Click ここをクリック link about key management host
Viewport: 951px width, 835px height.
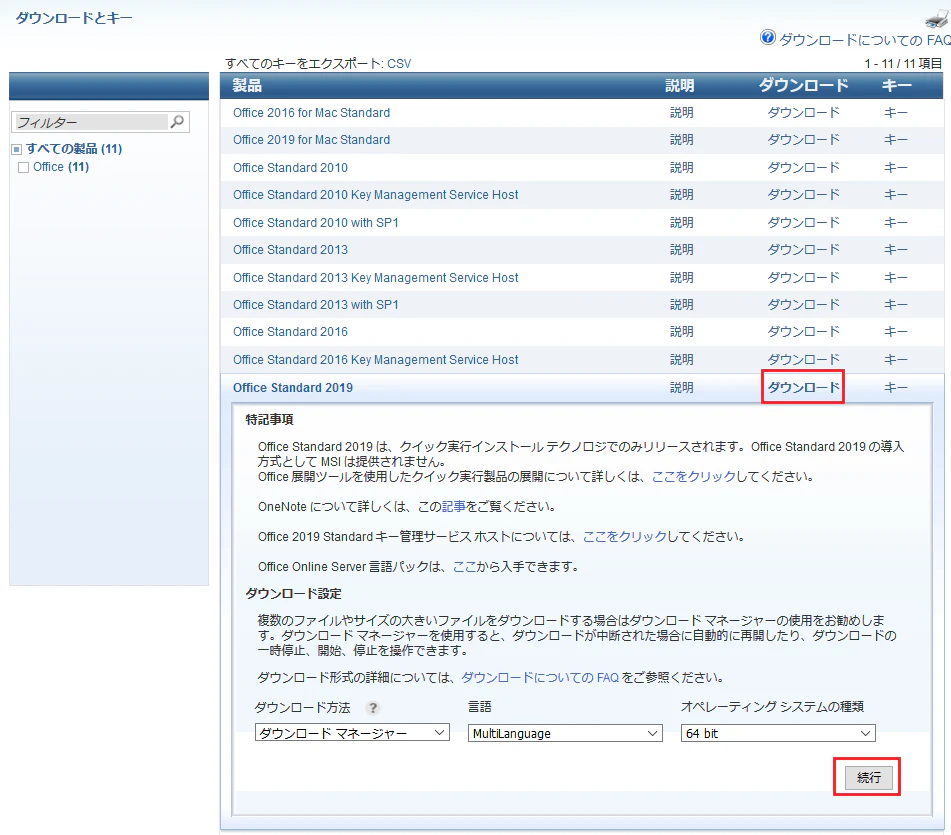tap(625, 537)
